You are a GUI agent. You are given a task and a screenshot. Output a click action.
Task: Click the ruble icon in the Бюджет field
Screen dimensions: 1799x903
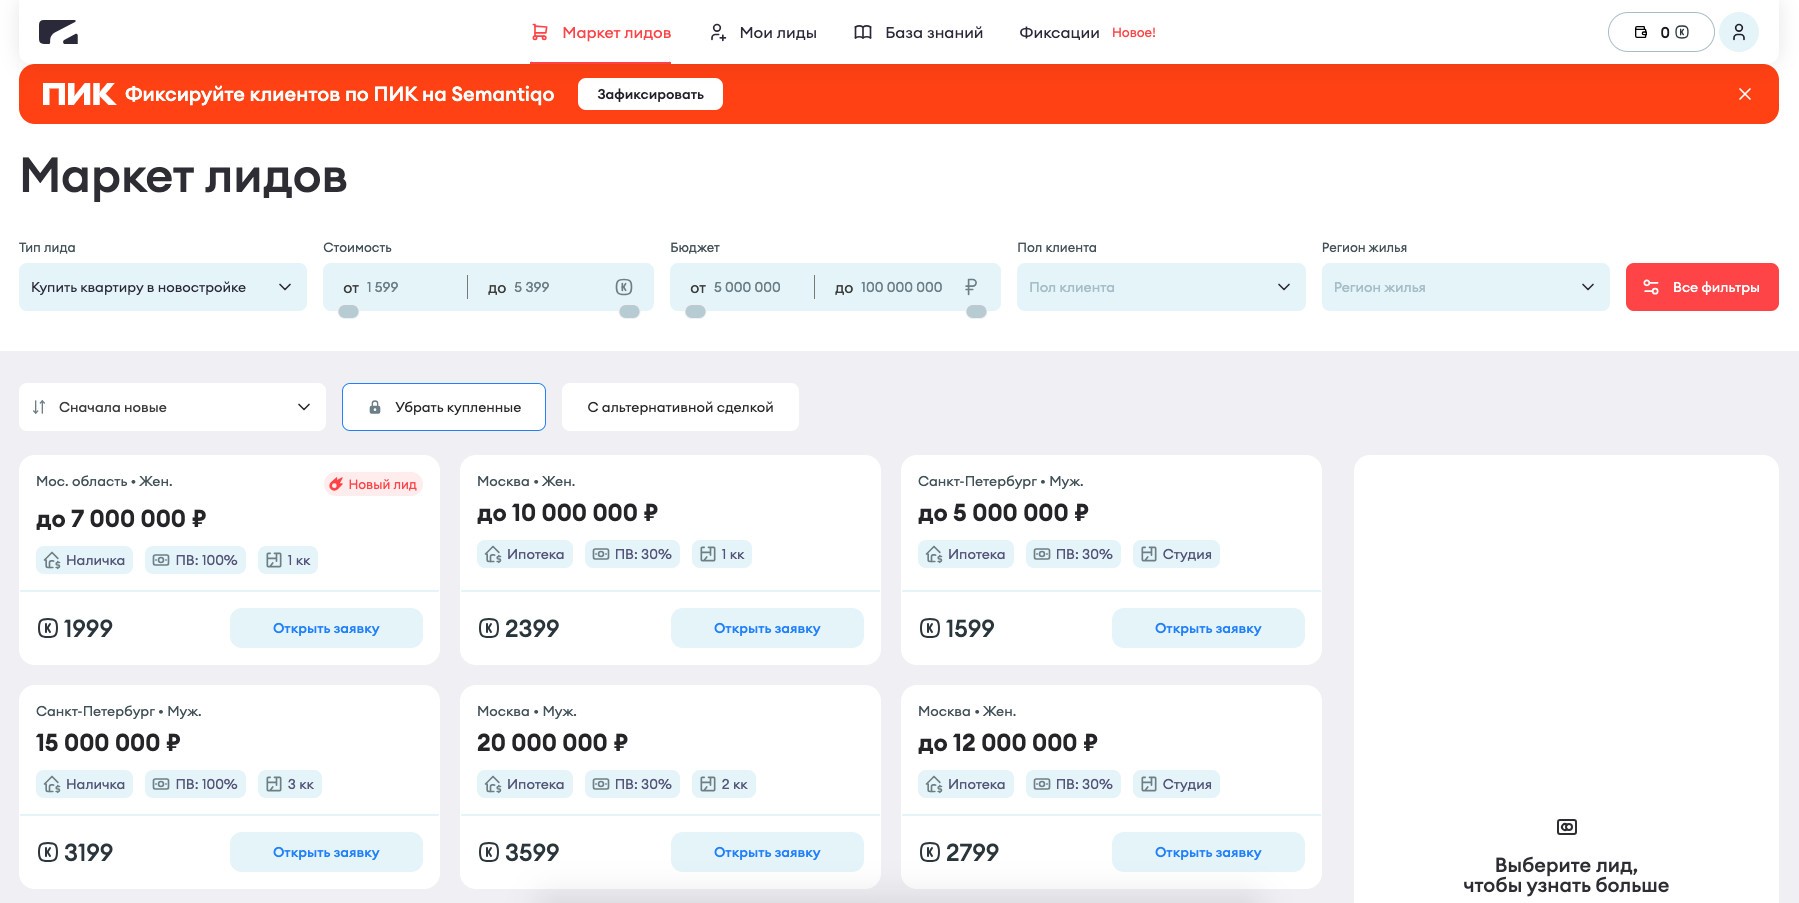(x=970, y=287)
